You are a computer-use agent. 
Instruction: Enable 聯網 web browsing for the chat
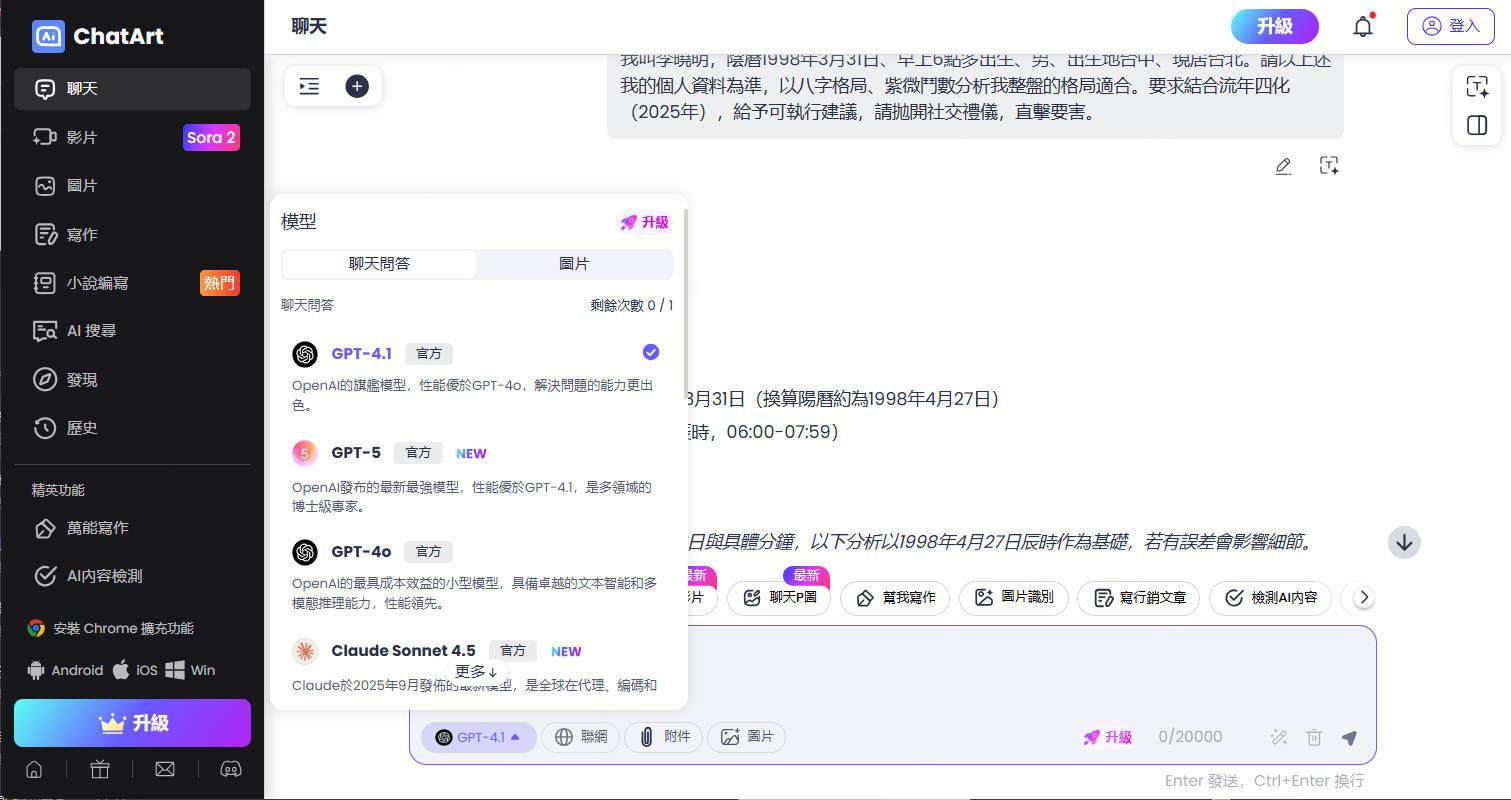click(x=580, y=737)
